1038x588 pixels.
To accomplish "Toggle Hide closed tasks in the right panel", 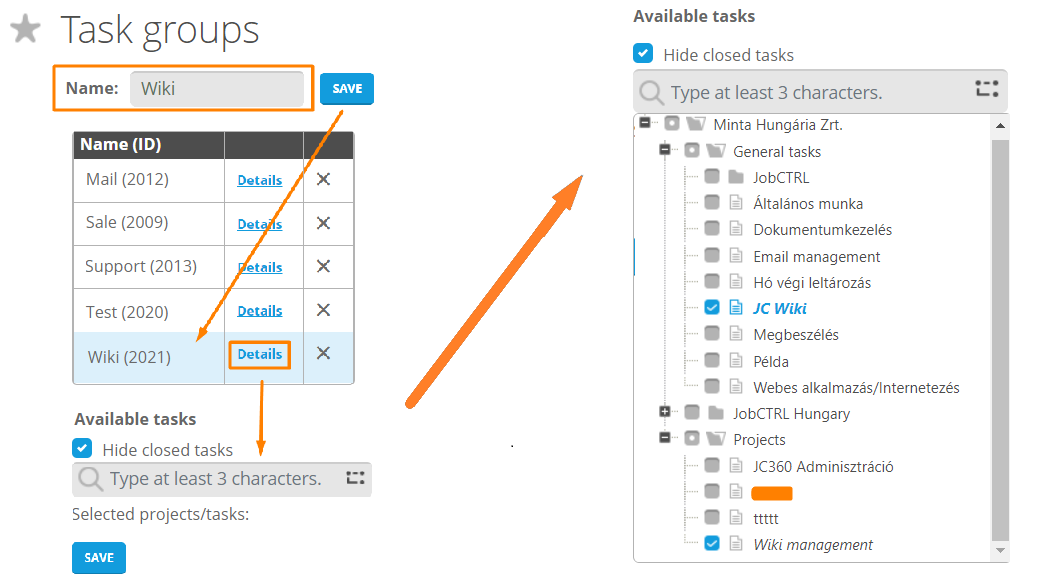I will [644, 55].
